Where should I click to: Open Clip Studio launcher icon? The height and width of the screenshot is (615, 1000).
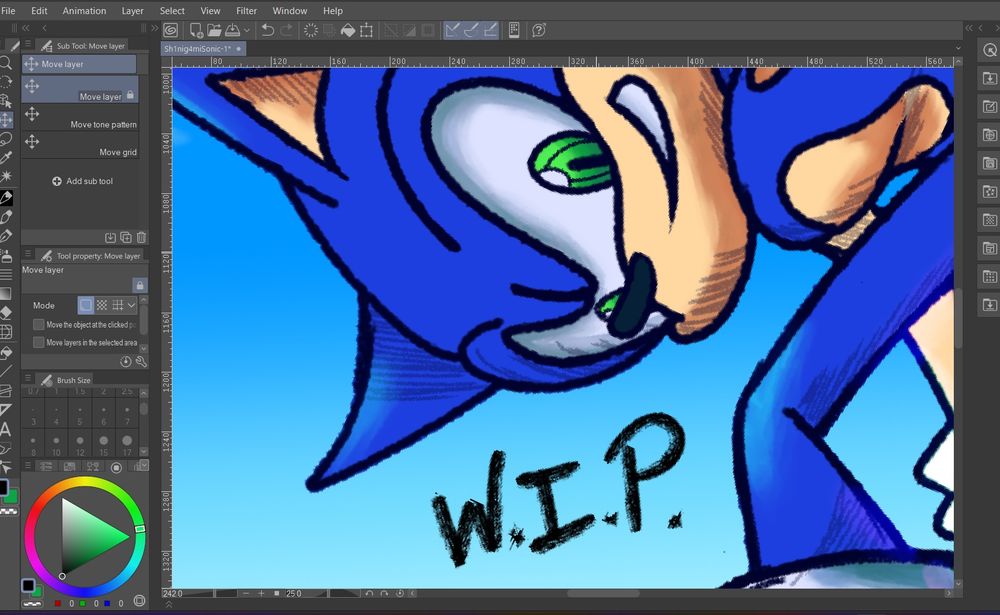[170, 30]
